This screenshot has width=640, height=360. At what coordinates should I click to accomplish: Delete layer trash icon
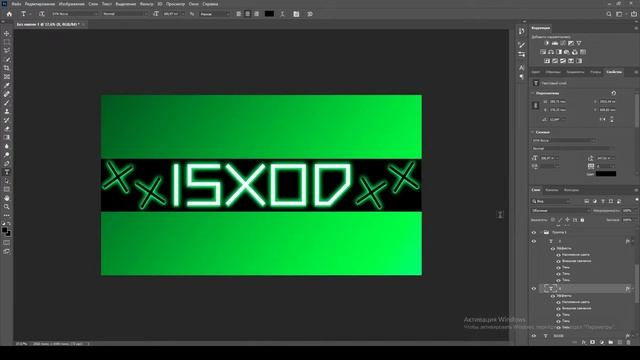629,342
